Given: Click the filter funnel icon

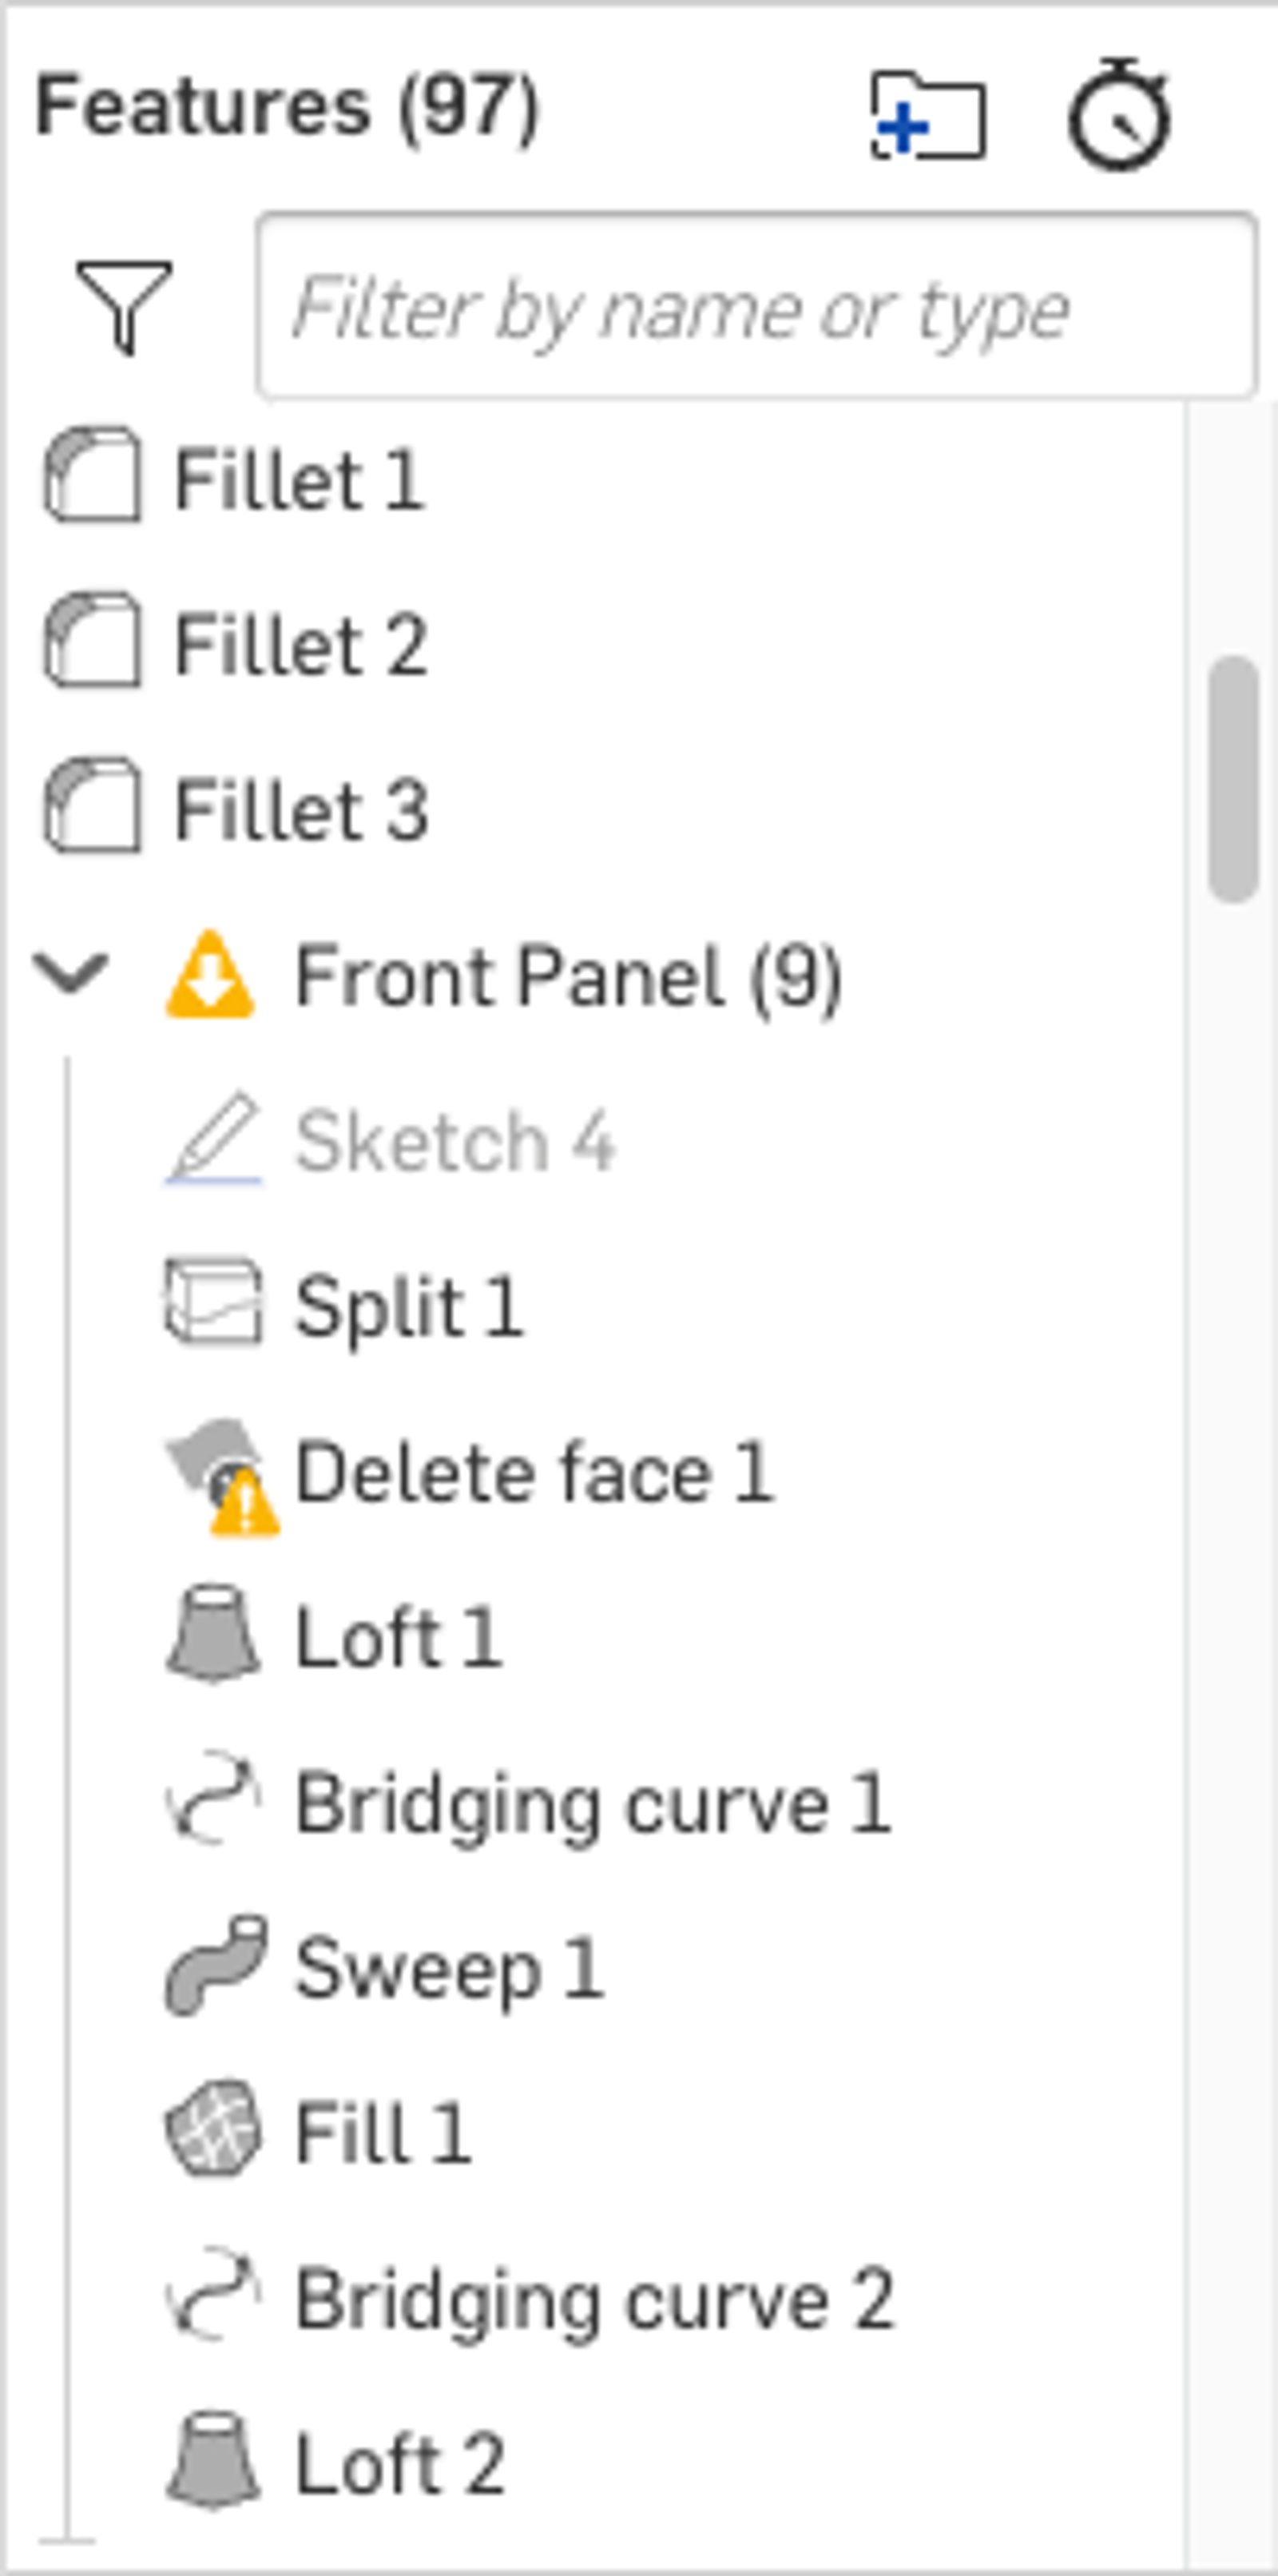Looking at the screenshot, I should click(x=124, y=306).
